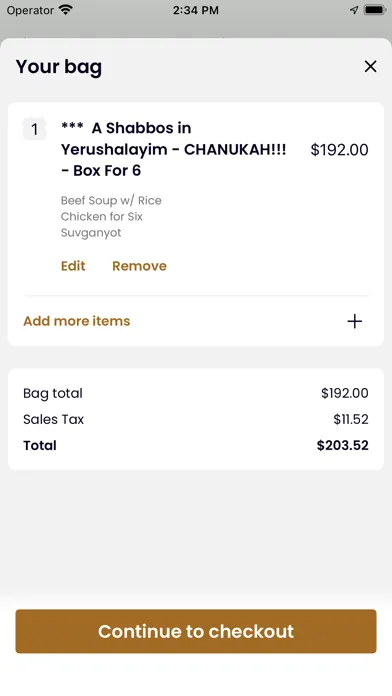Select the quantity badge showing 1
This screenshot has height=696, width=392.
coord(34,129)
